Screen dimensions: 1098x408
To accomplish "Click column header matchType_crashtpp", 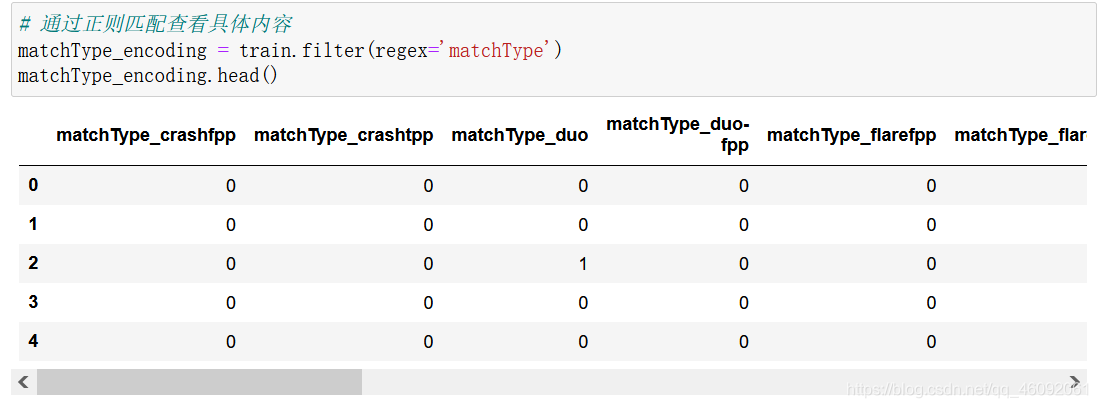I will pos(343,135).
